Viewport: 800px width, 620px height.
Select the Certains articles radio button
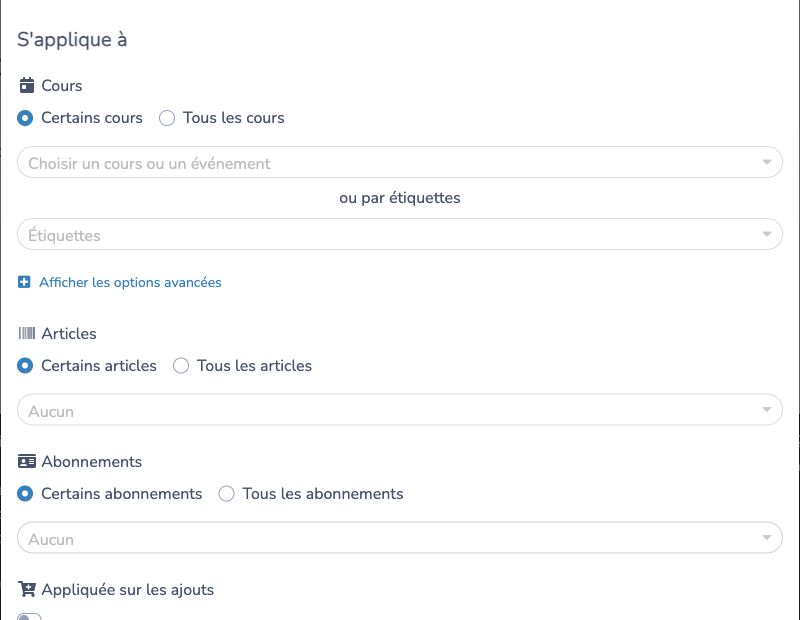click(25, 366)
